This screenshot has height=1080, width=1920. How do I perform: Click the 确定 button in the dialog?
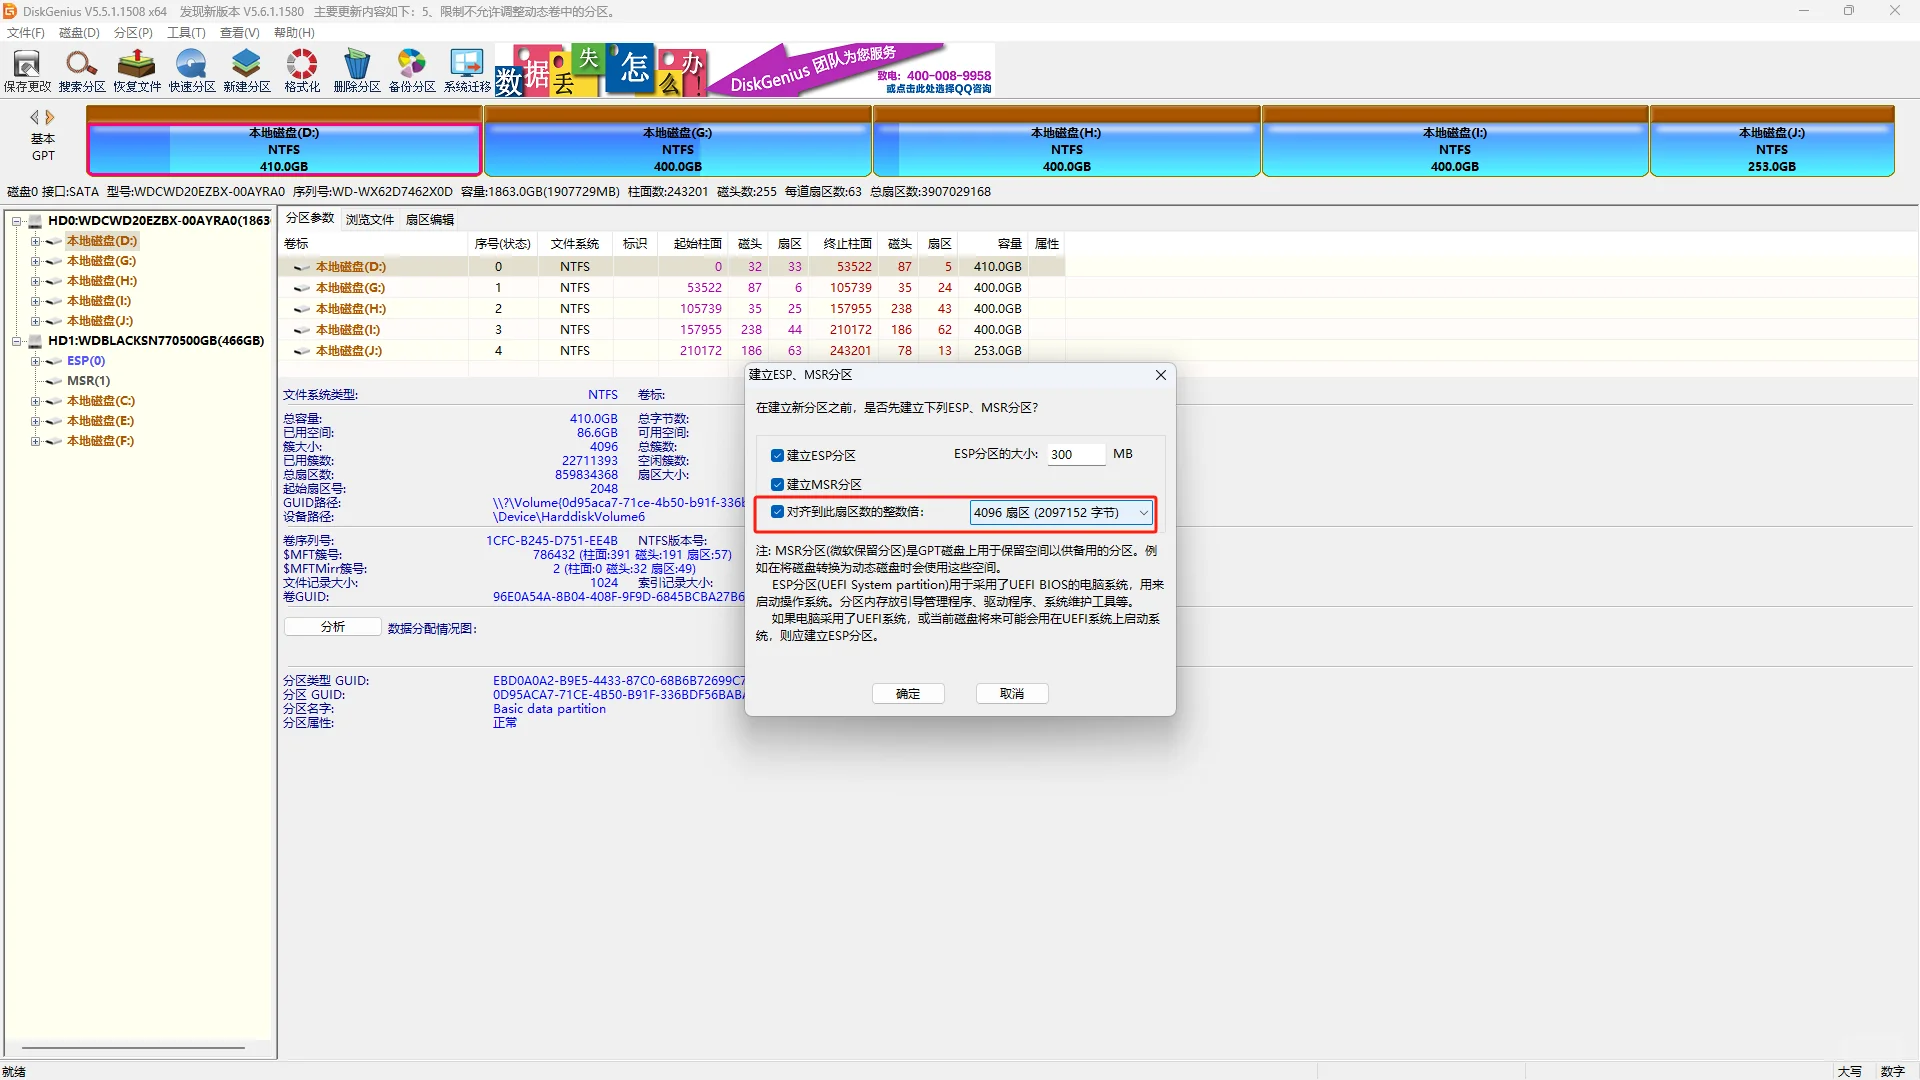click(x=908, y=694)
